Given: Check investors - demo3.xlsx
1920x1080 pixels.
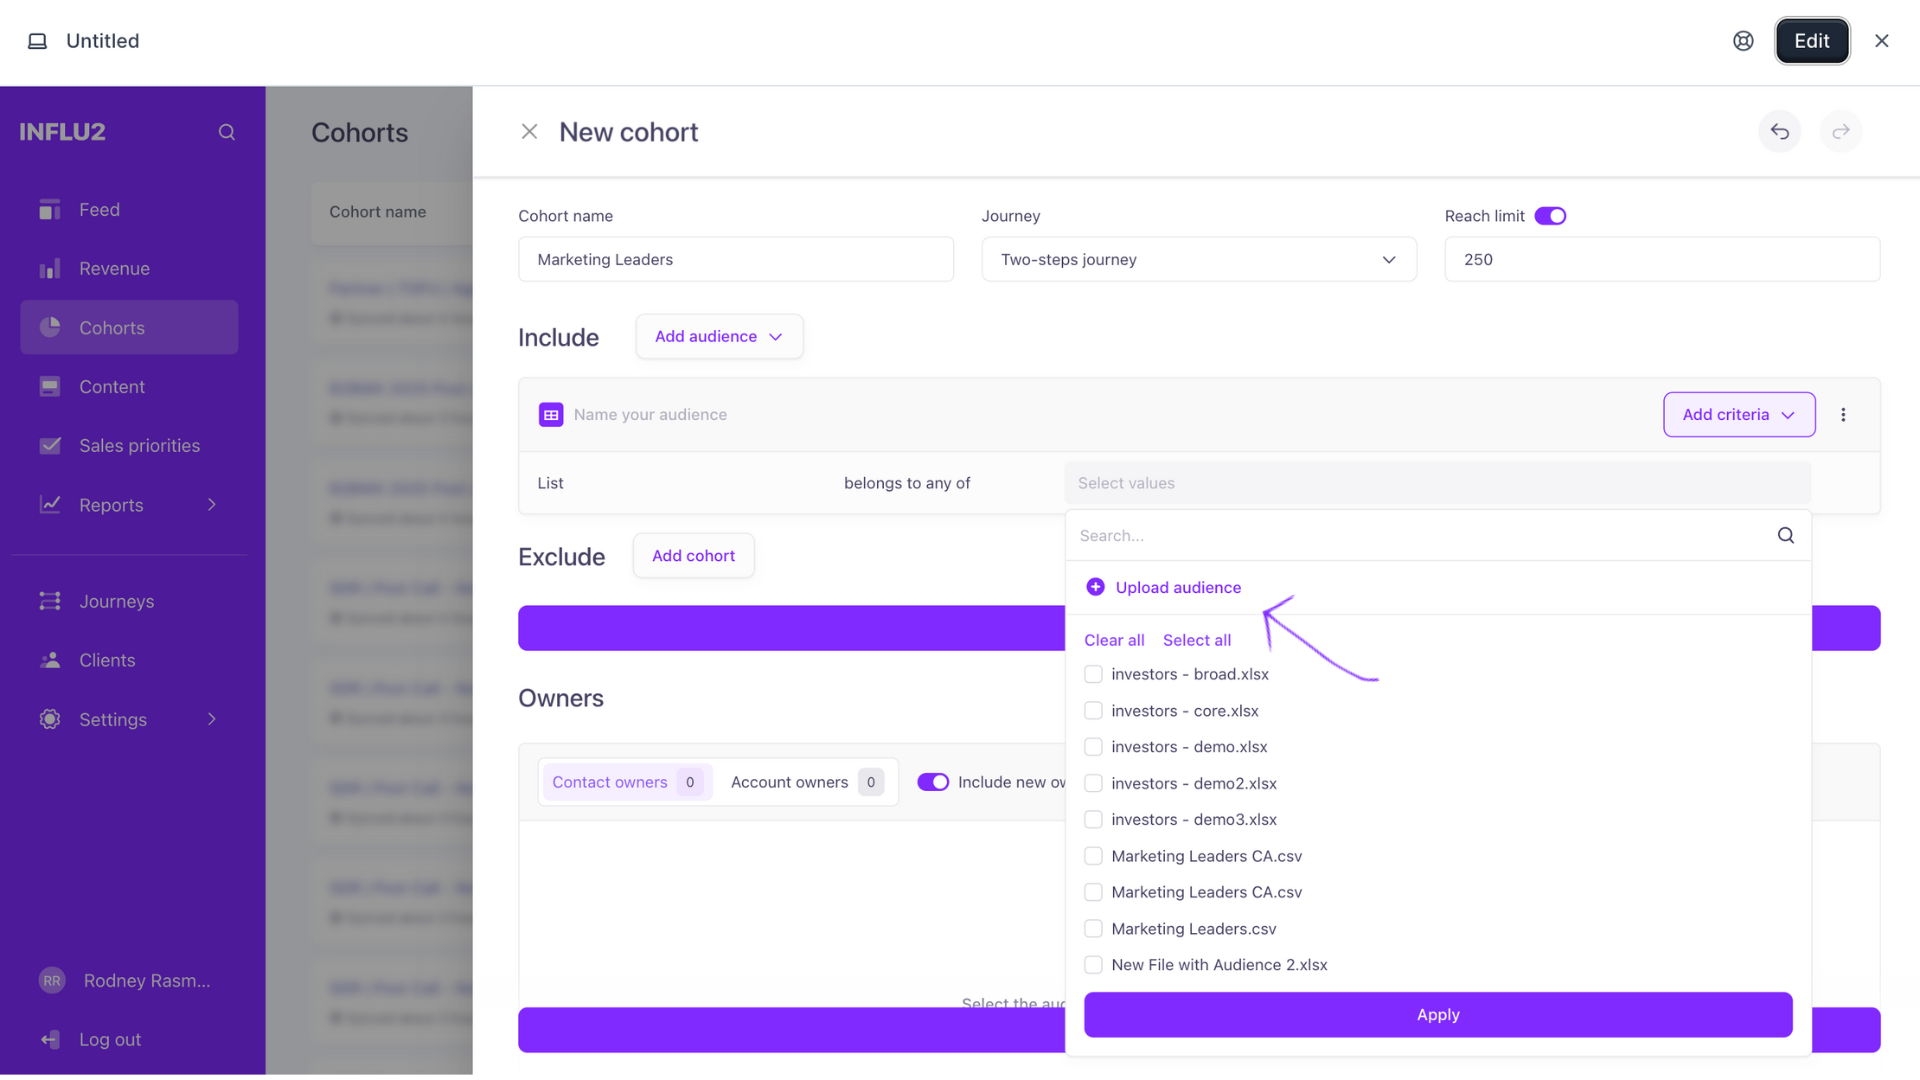Looking at the screenshot, I should tap(1093, 820).
